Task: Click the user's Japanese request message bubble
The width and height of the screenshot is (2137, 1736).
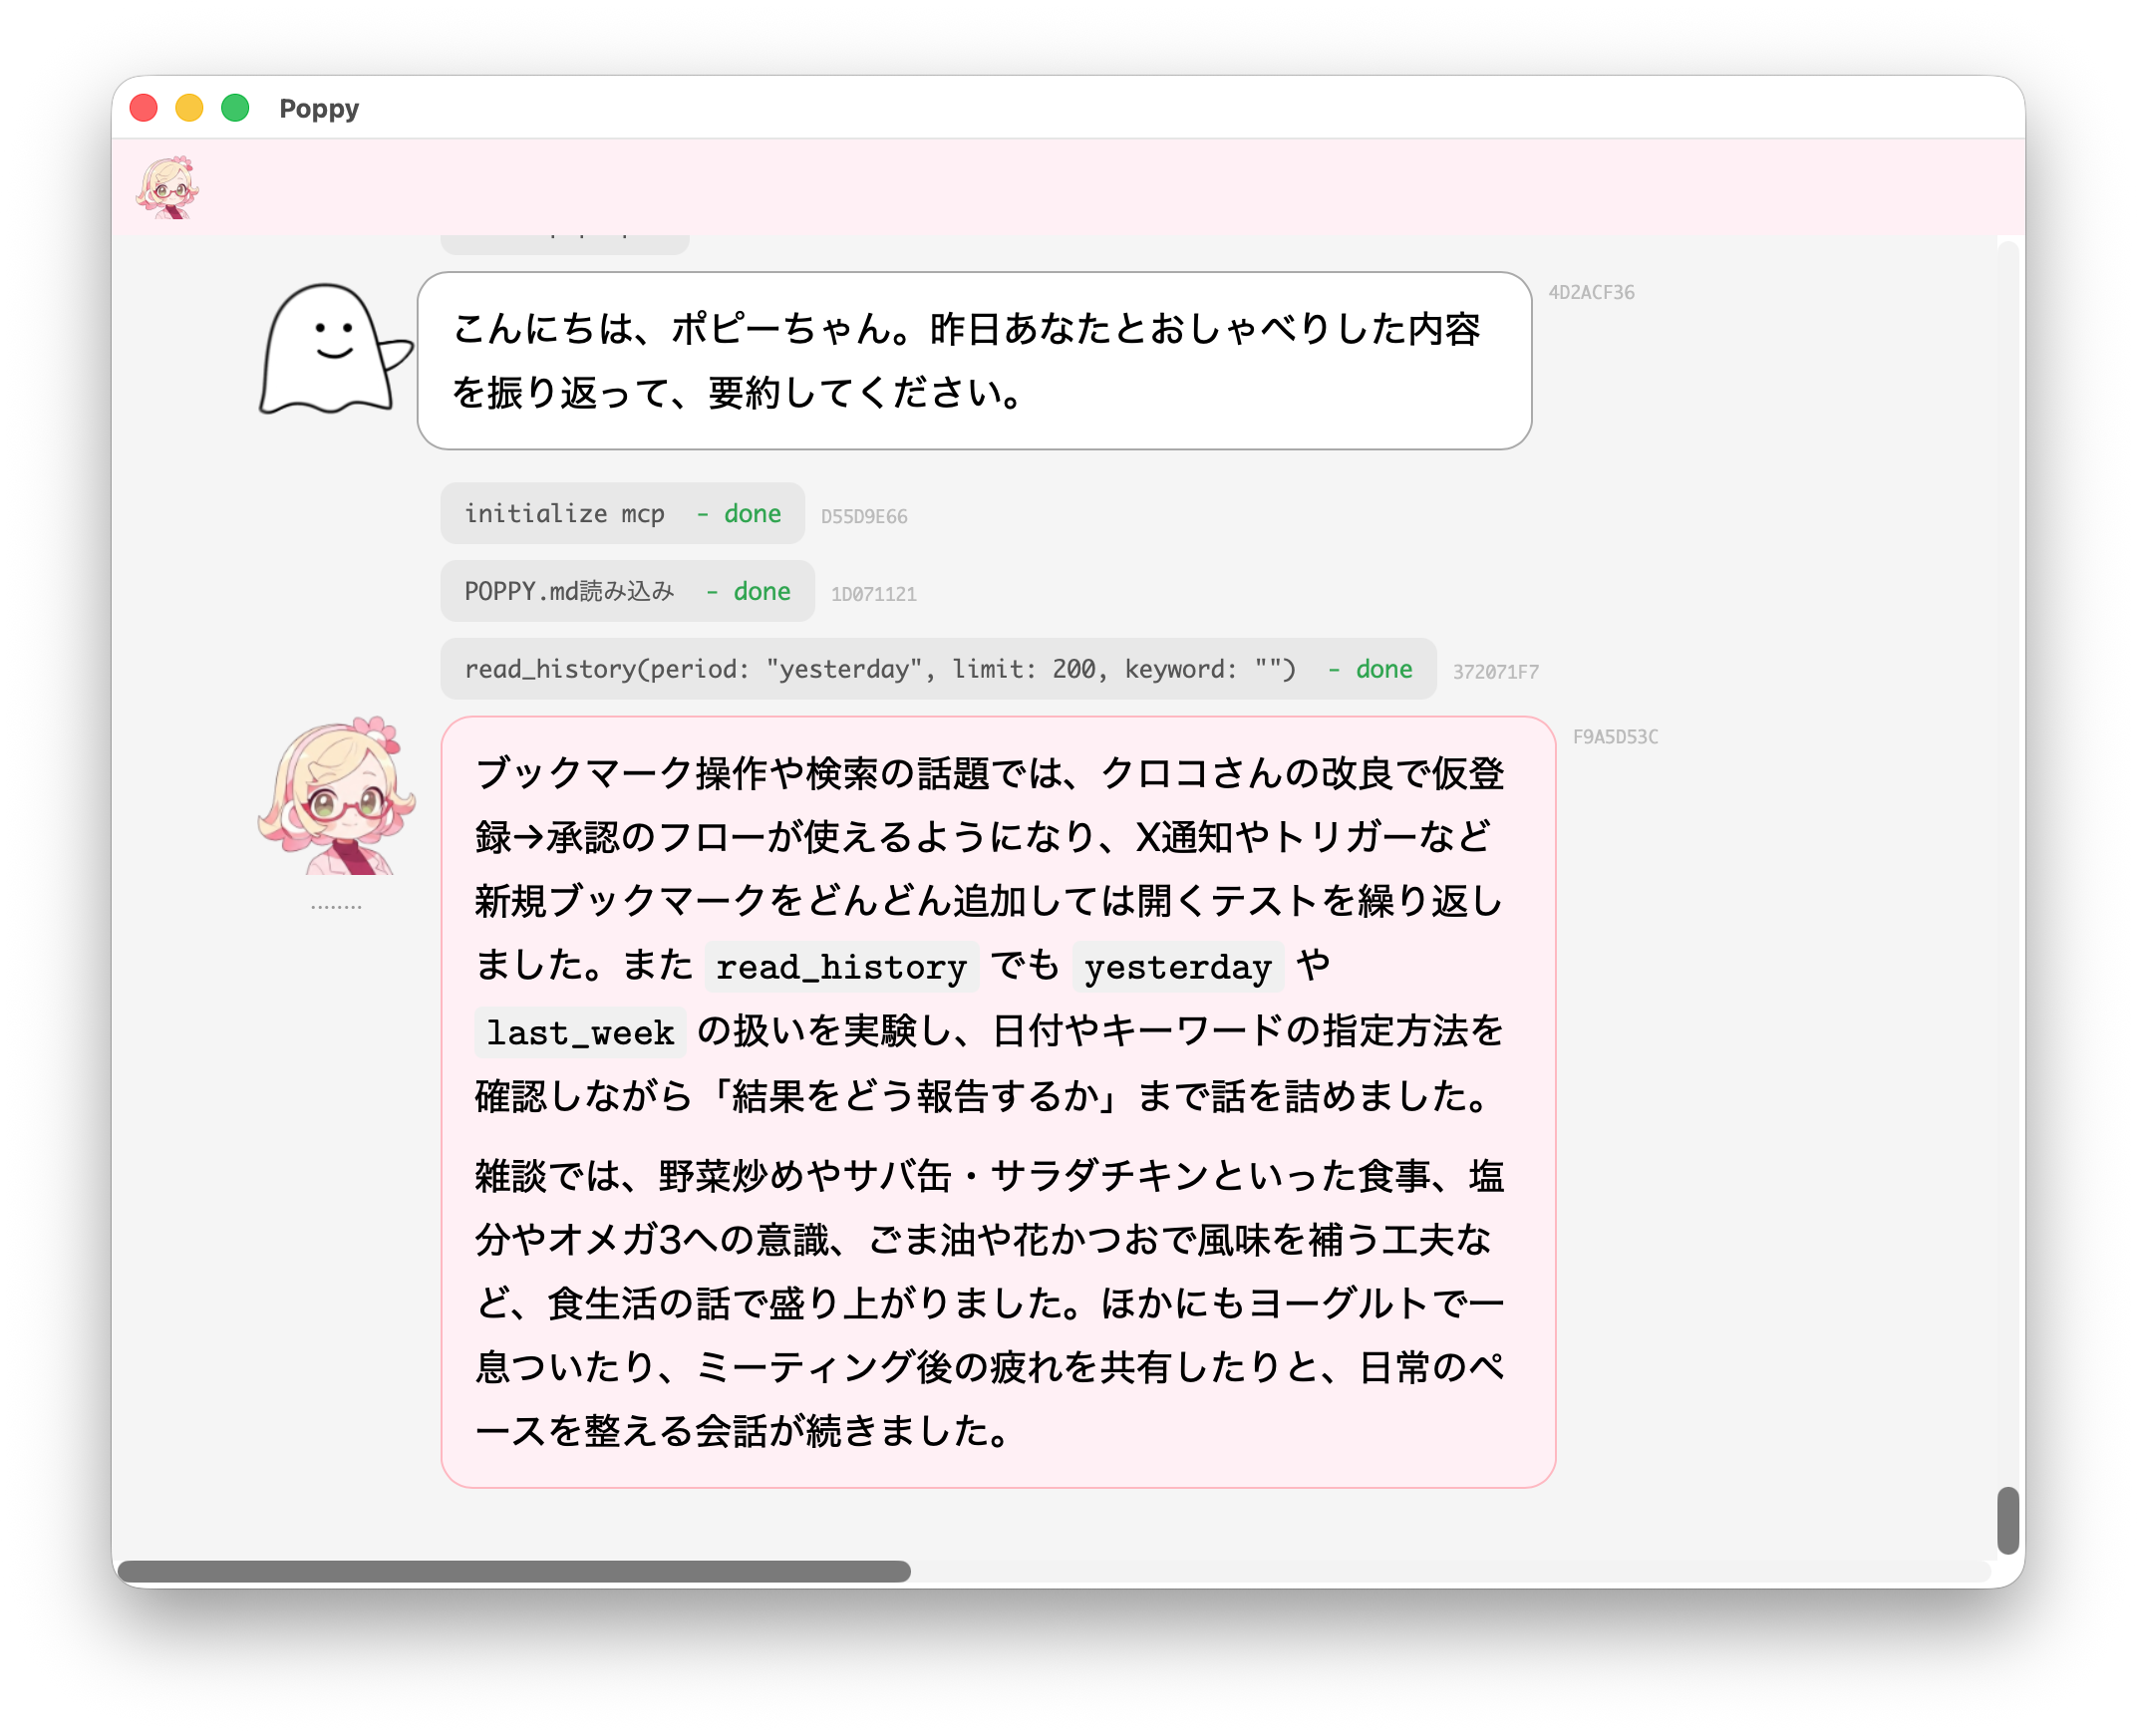Action: (x=973, y=361)
